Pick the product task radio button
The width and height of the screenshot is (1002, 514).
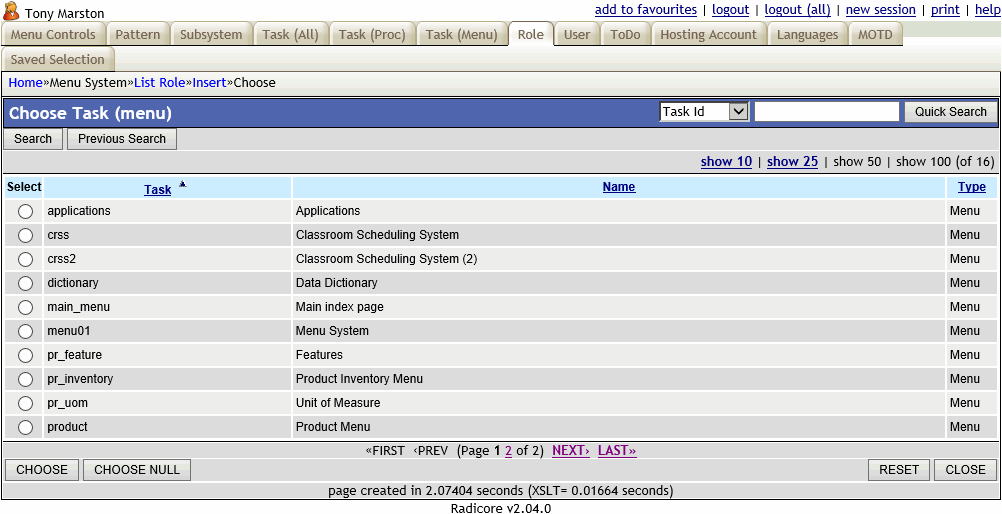(x=25, y=427)
